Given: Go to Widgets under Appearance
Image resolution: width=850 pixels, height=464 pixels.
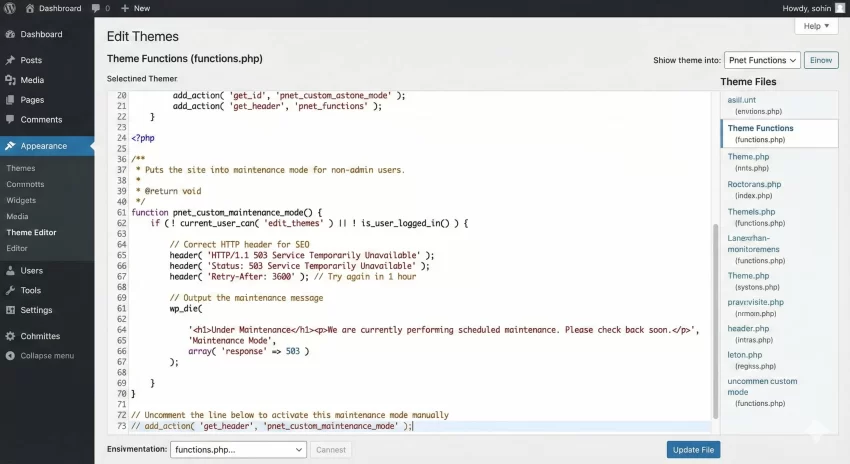Looking at the screenshot, I should (21, 200).
